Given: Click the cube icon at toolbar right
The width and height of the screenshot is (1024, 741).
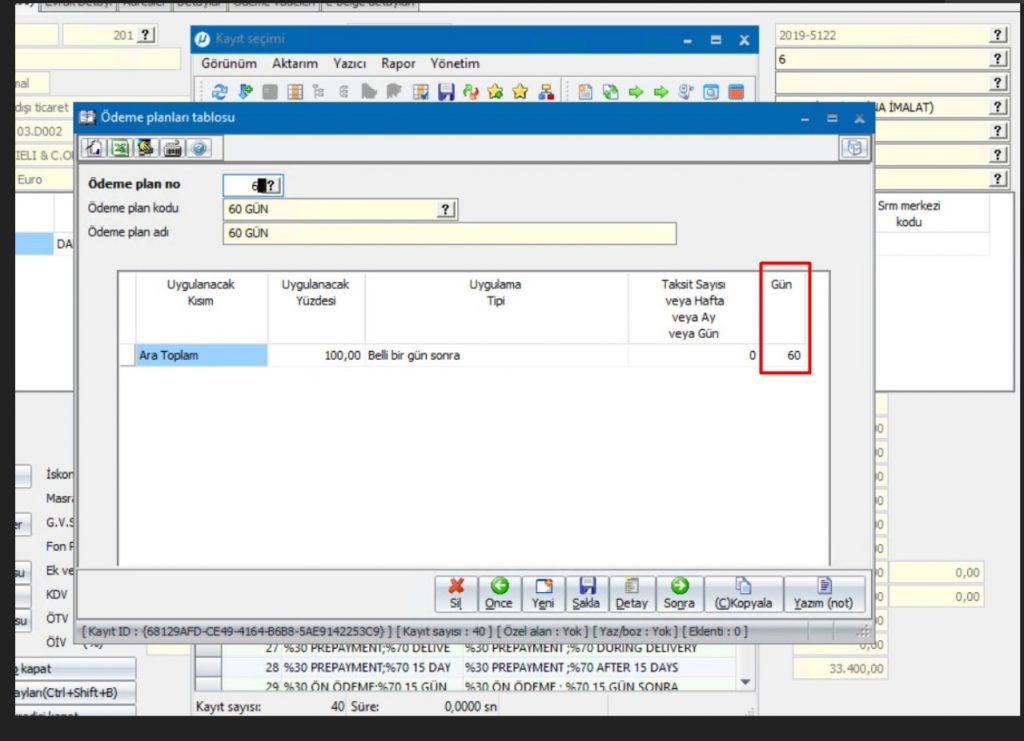Looking at the screenshot, I should point(853,148).
